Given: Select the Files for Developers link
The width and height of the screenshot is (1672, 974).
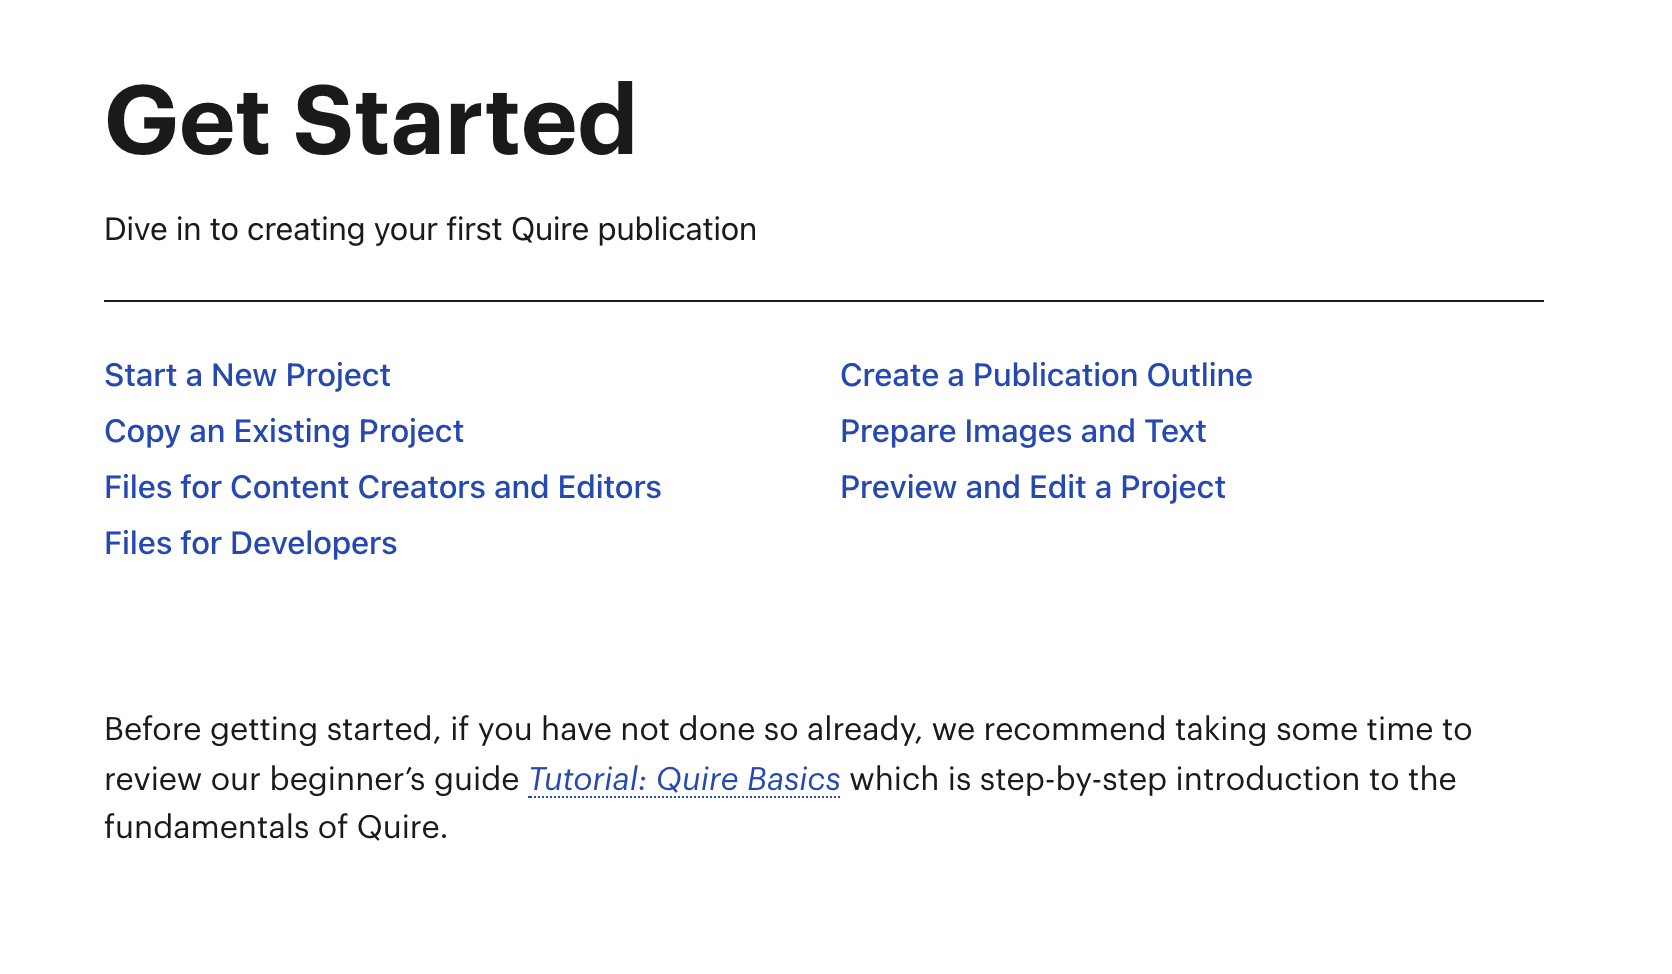Looking at the screenshot, I should (251, 543).
